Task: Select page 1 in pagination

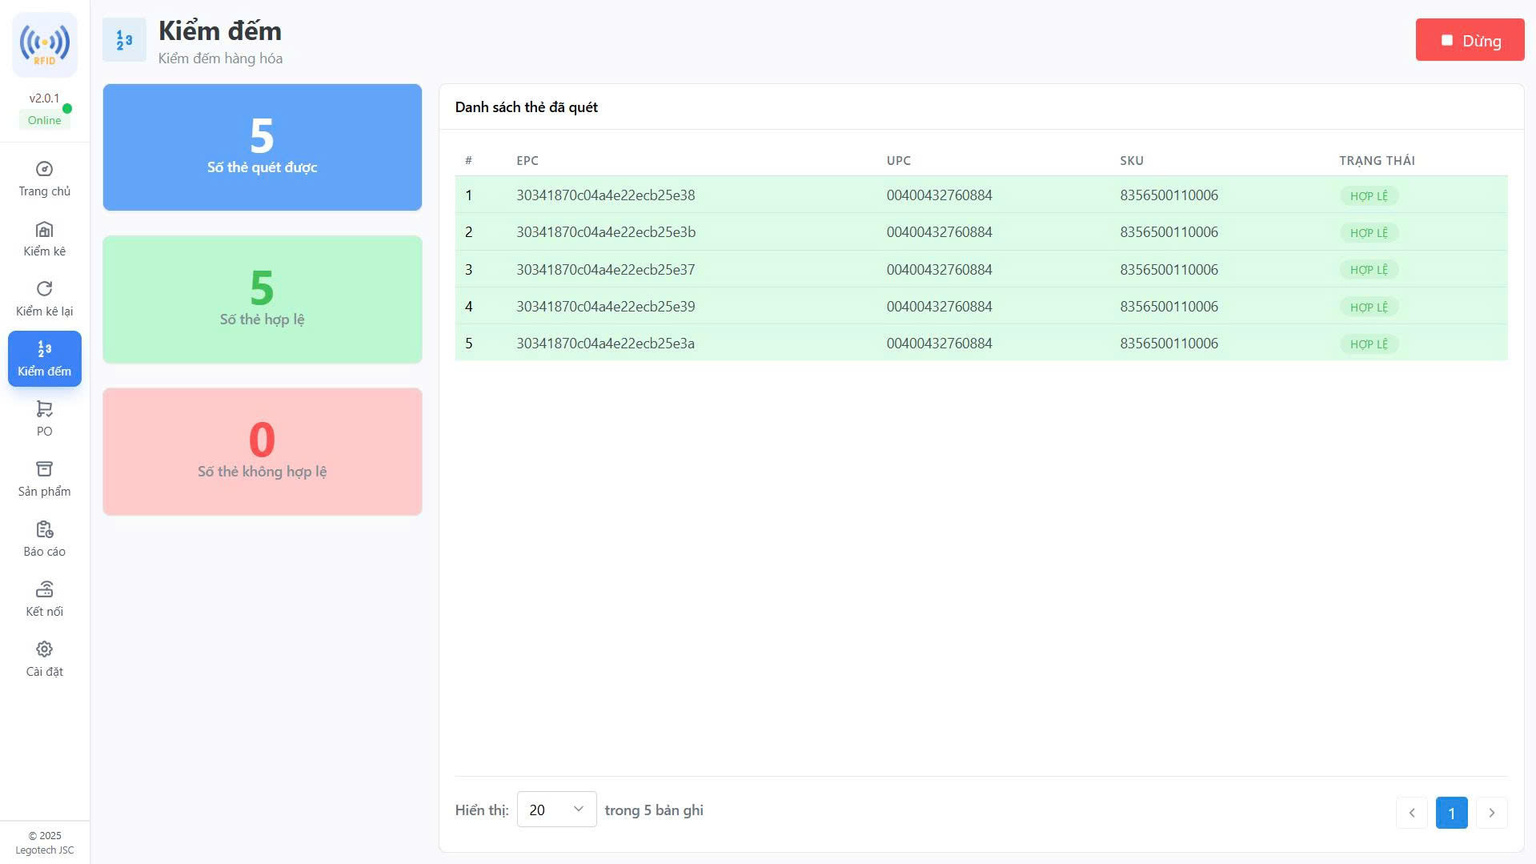Action: coord(1451,813)
